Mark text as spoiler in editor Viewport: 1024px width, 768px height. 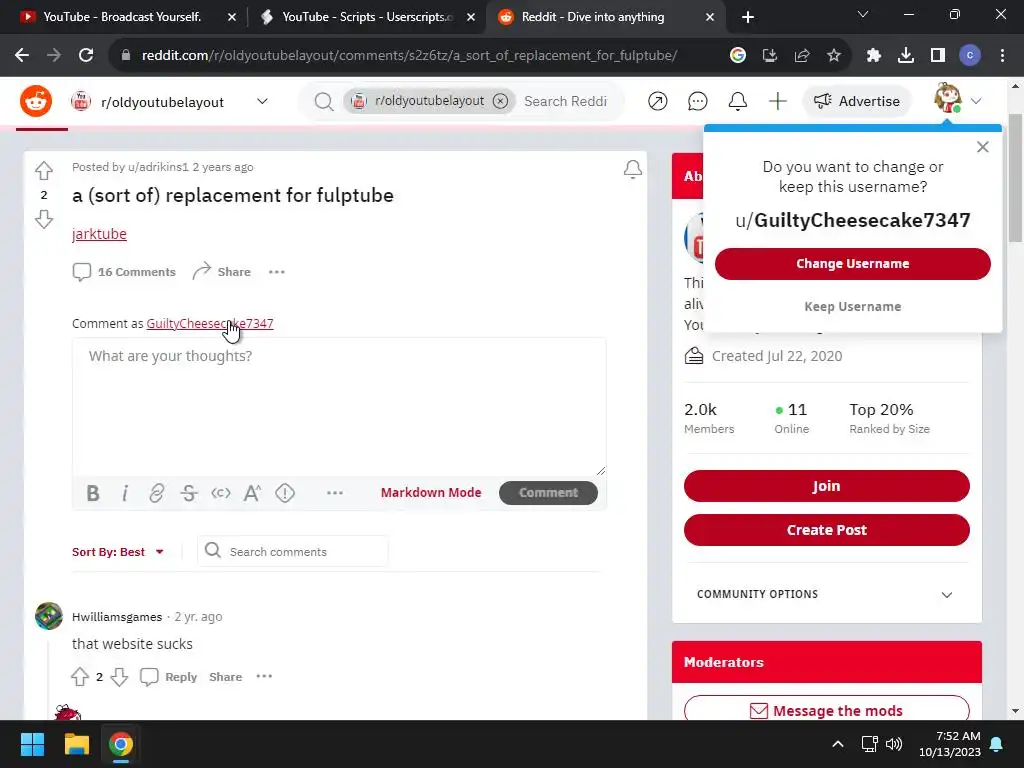285,493
